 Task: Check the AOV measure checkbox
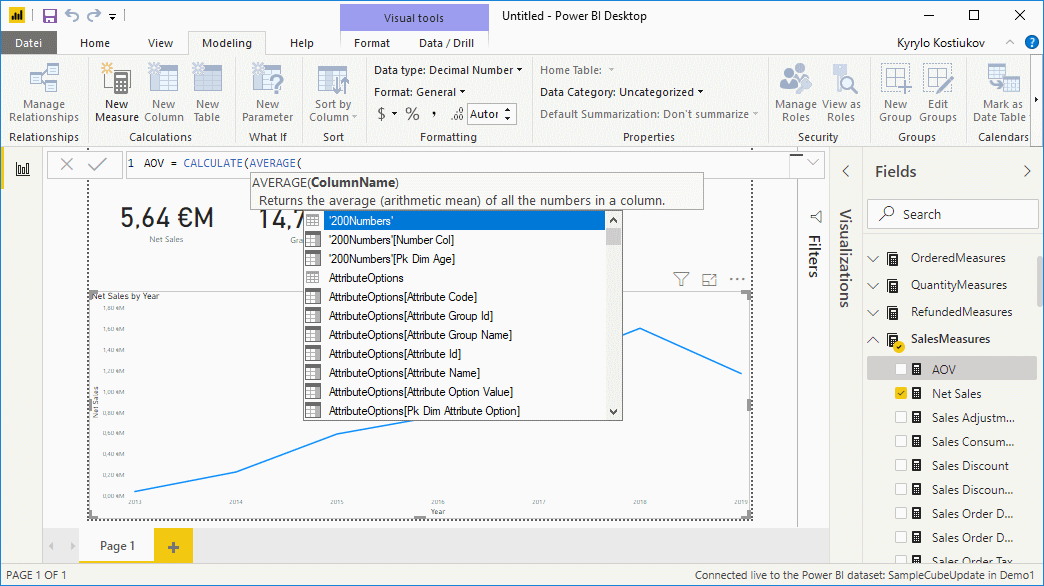pos(901,369)
